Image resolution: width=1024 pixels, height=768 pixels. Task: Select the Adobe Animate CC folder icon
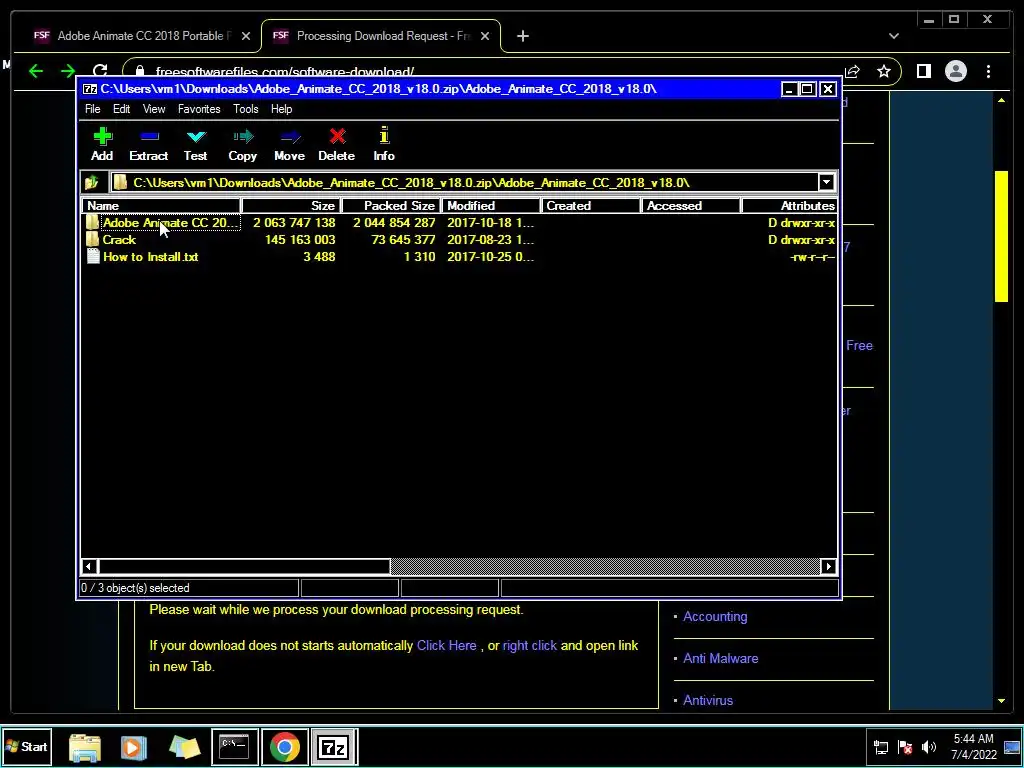tap(93, 223)
